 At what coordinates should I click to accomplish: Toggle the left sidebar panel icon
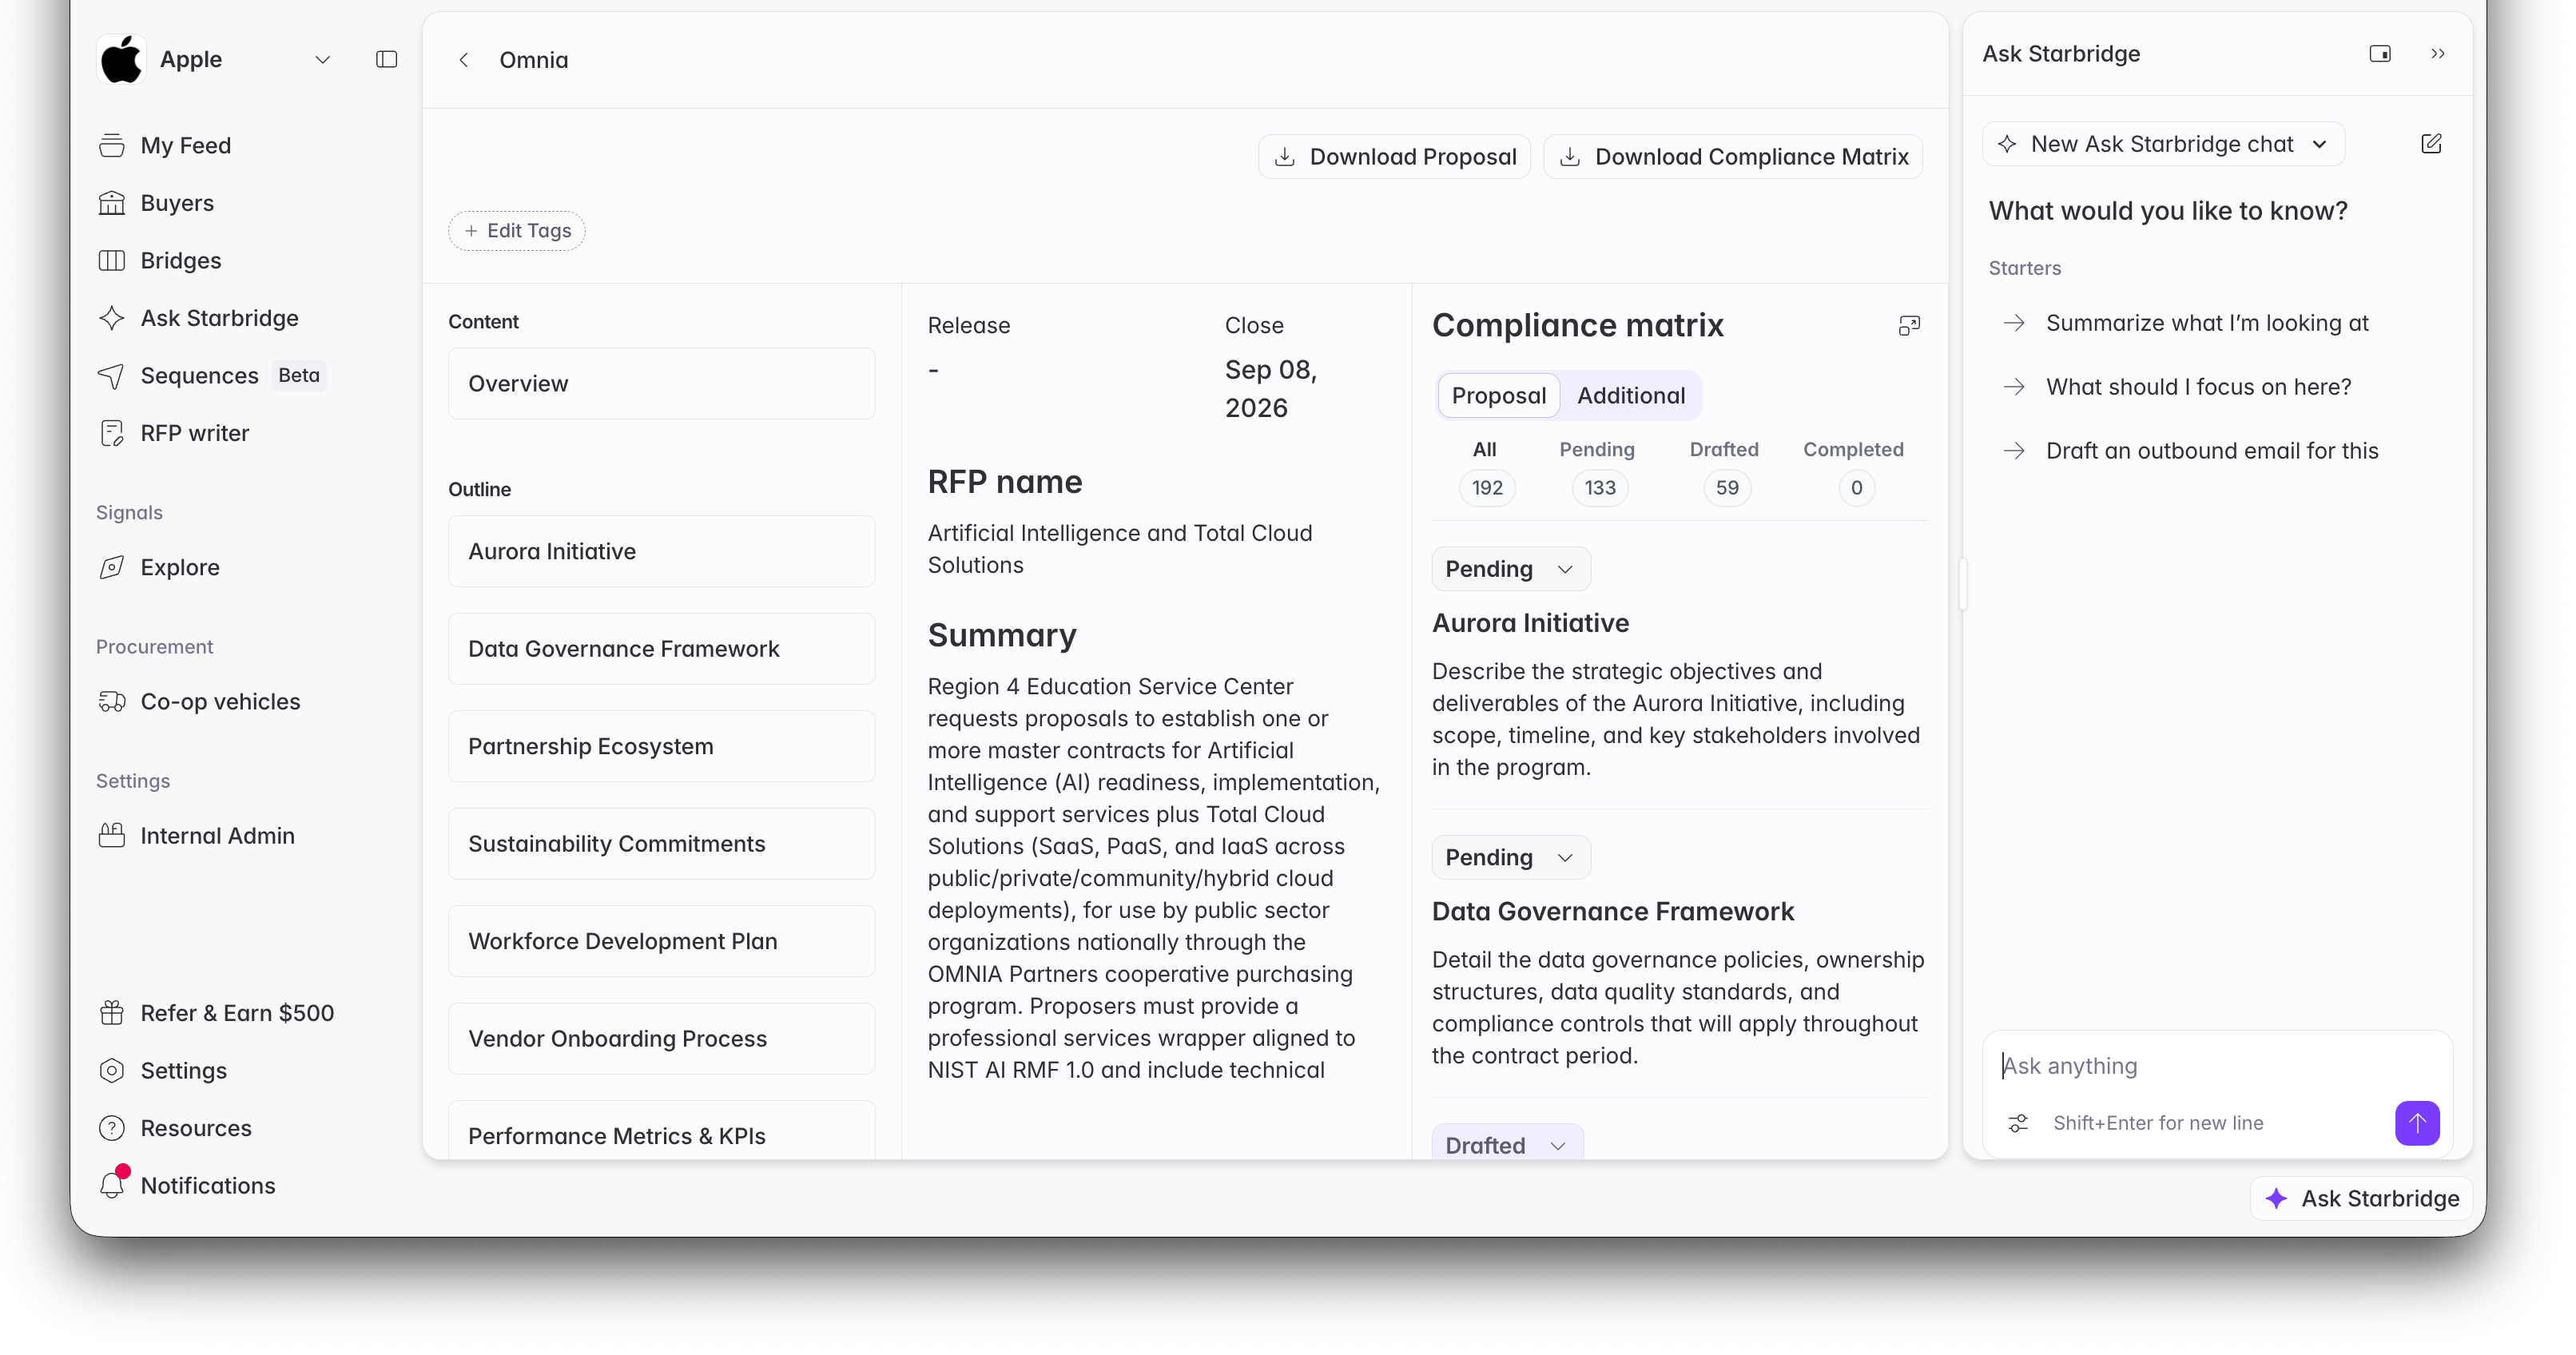(386, 60)
